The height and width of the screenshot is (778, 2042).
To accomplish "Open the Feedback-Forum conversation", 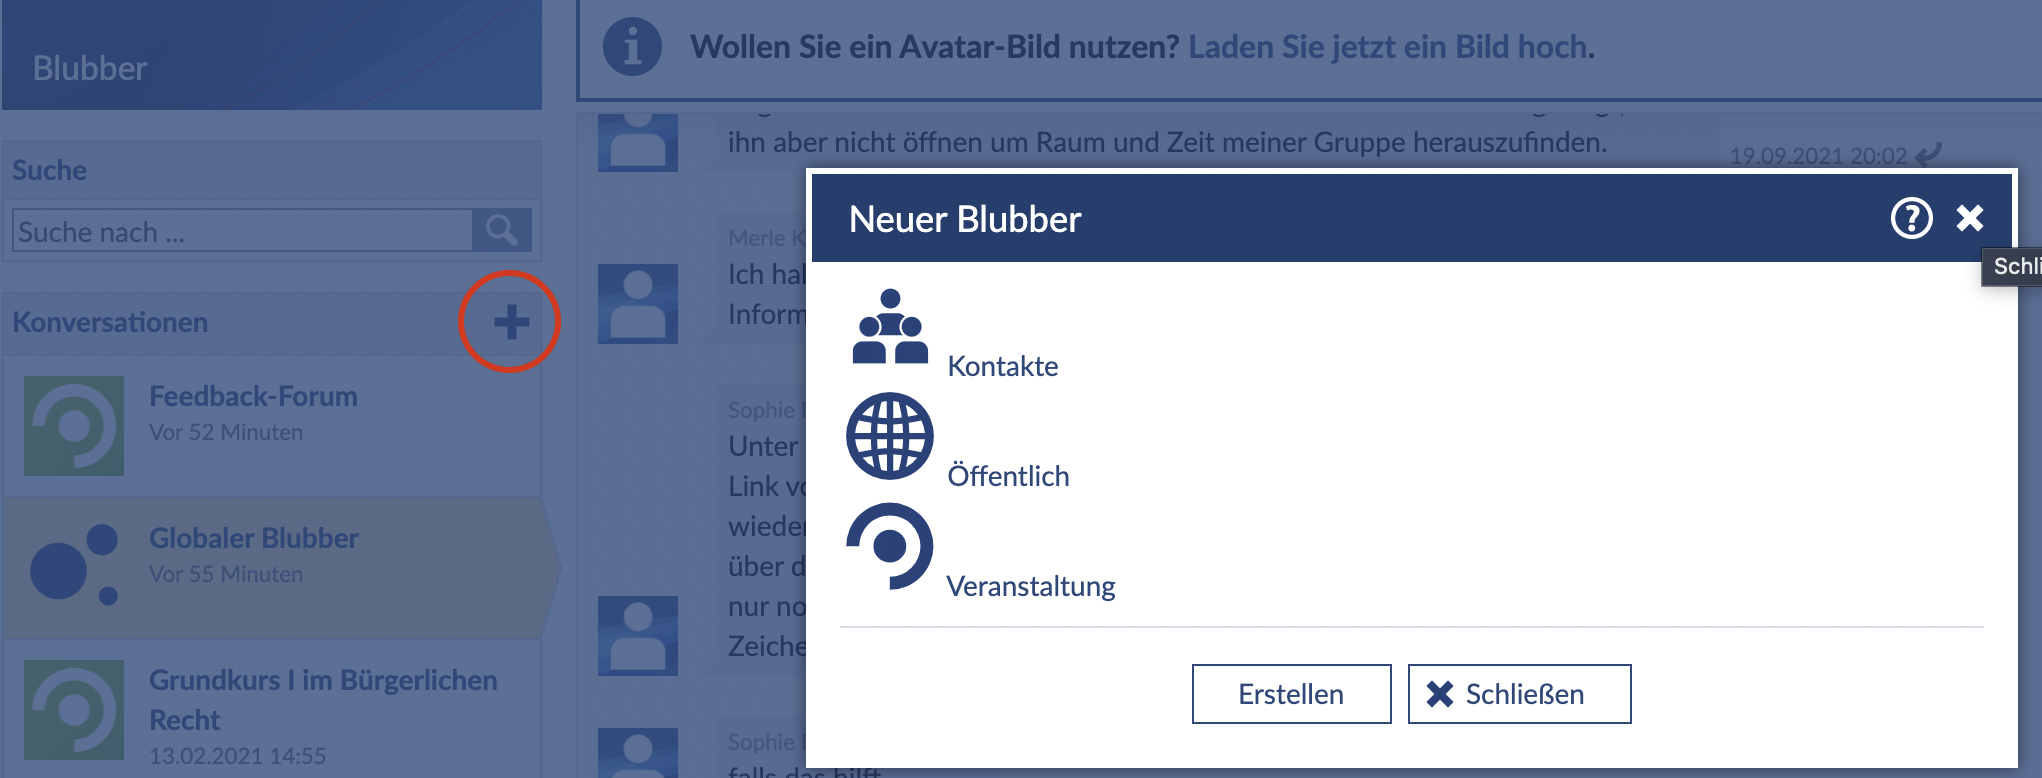I will 253,397.
